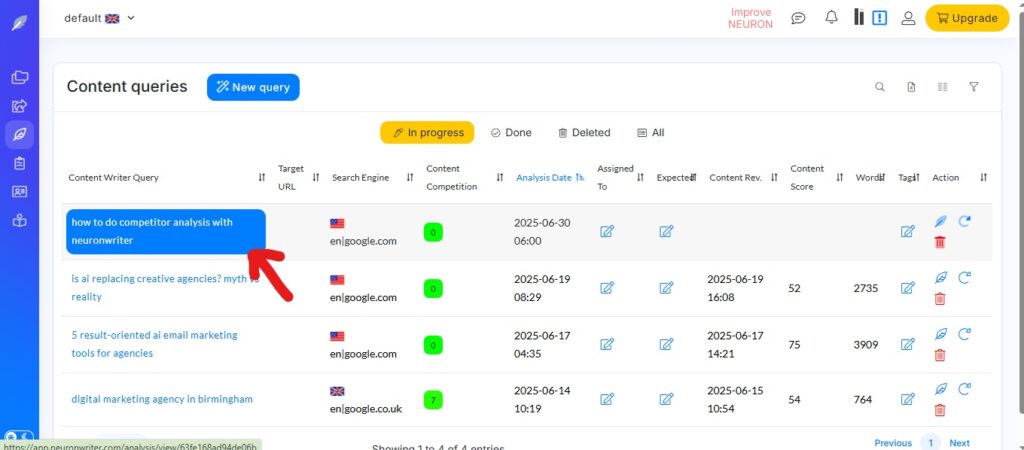Click the Upgrade button
This screenshot has height=450, width=1024.
click(x=967, y=18)
